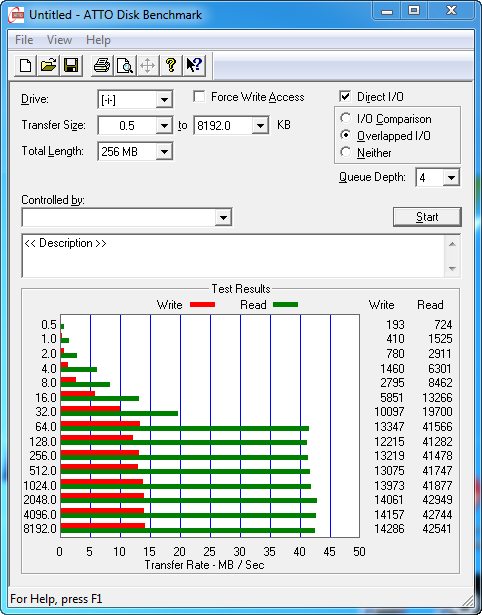Click the four-arrow move toolbar icon
Screen dimensions: 482x615
click(x=147, y=65)
